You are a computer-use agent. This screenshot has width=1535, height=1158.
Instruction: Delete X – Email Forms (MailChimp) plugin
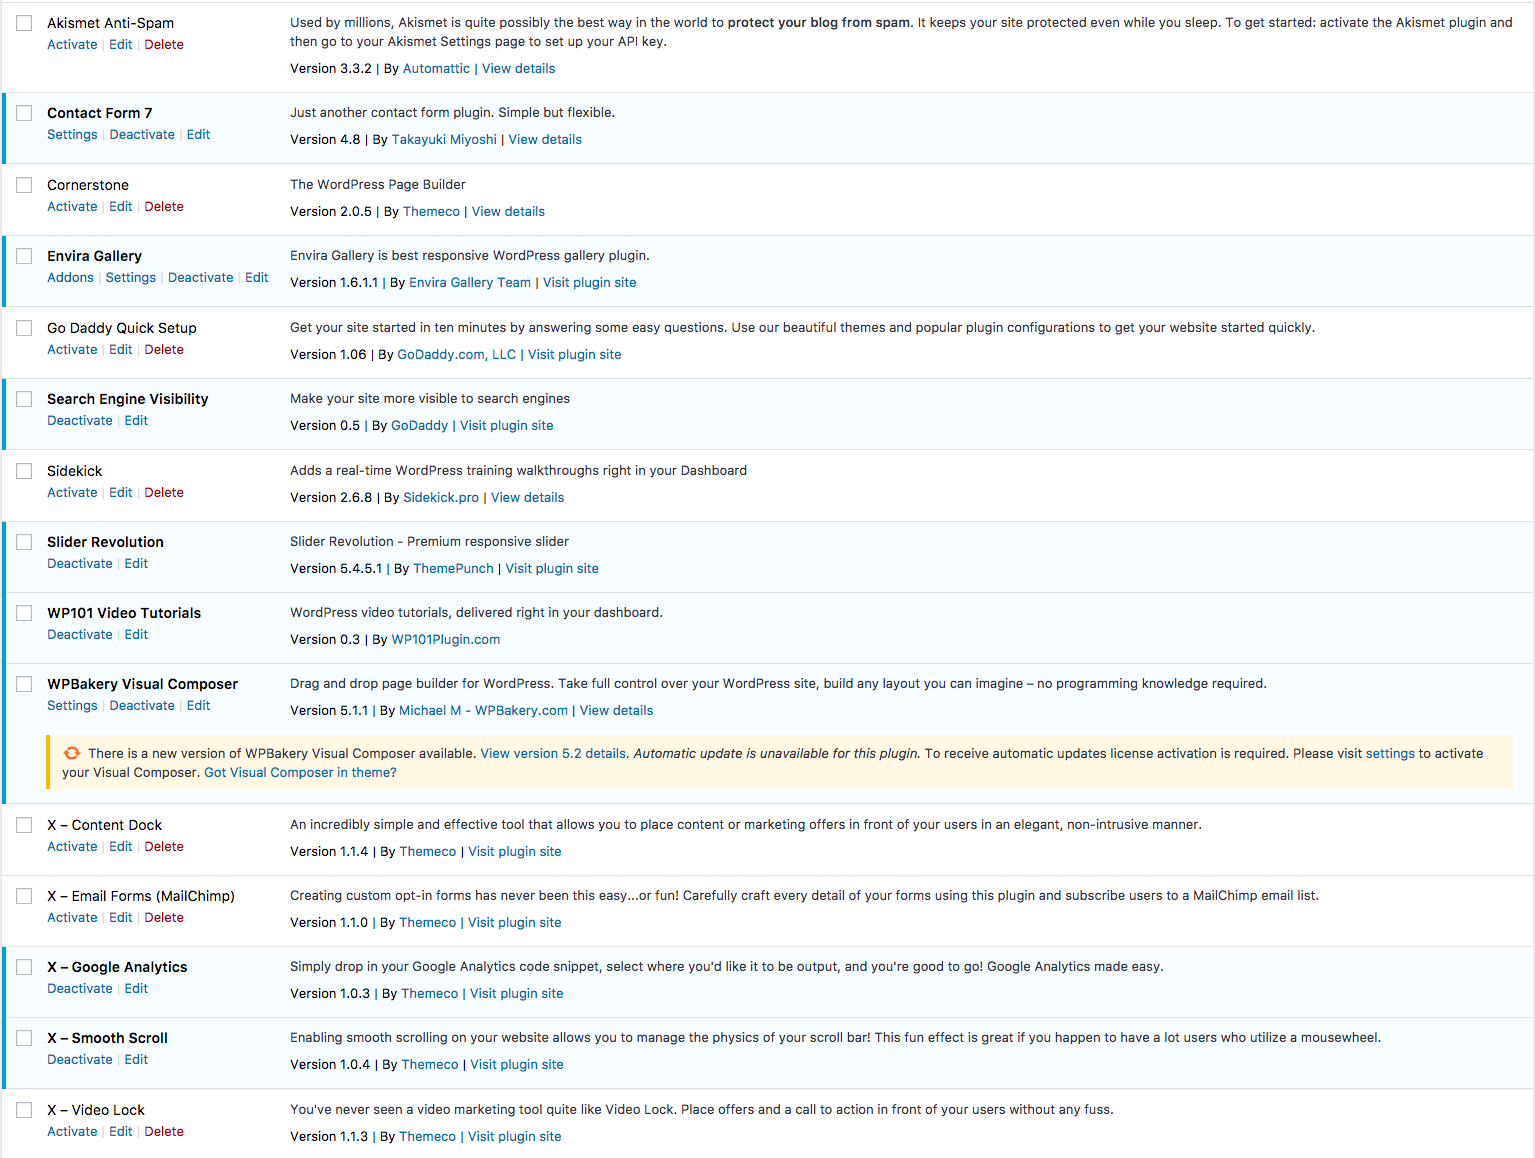pos(164,917)
